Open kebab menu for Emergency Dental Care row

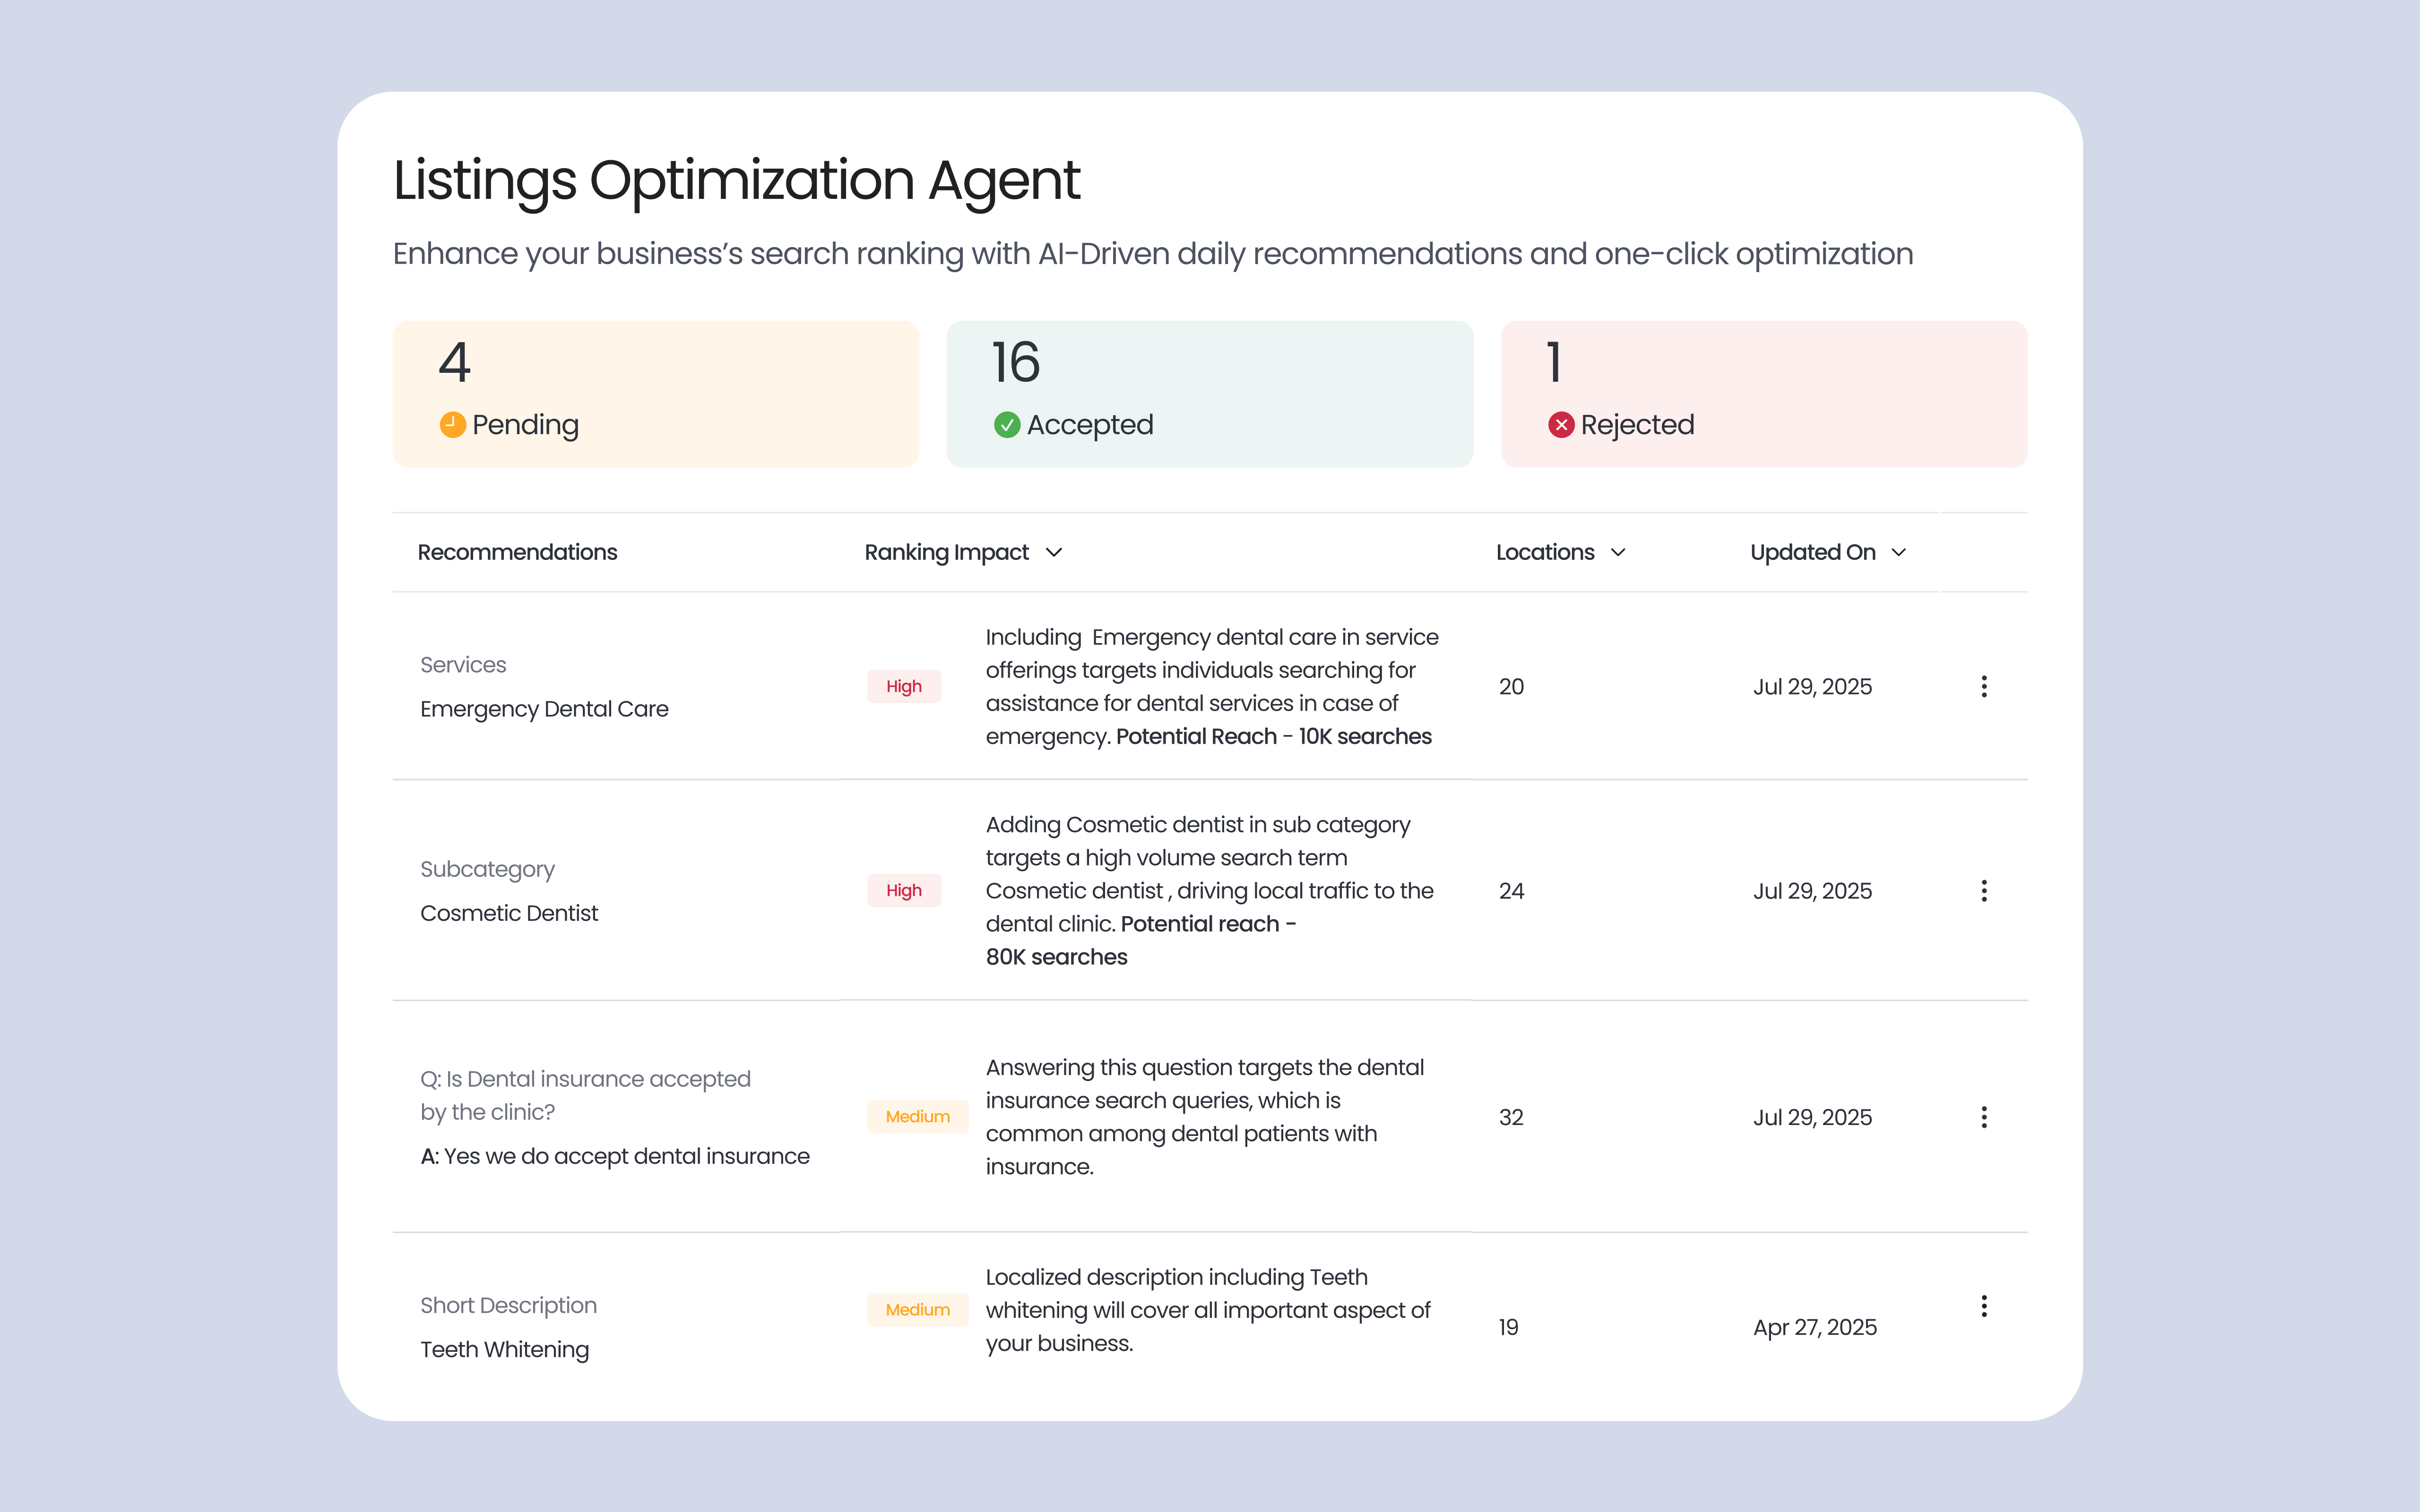pyautogui.click(x=1984, y=687)
